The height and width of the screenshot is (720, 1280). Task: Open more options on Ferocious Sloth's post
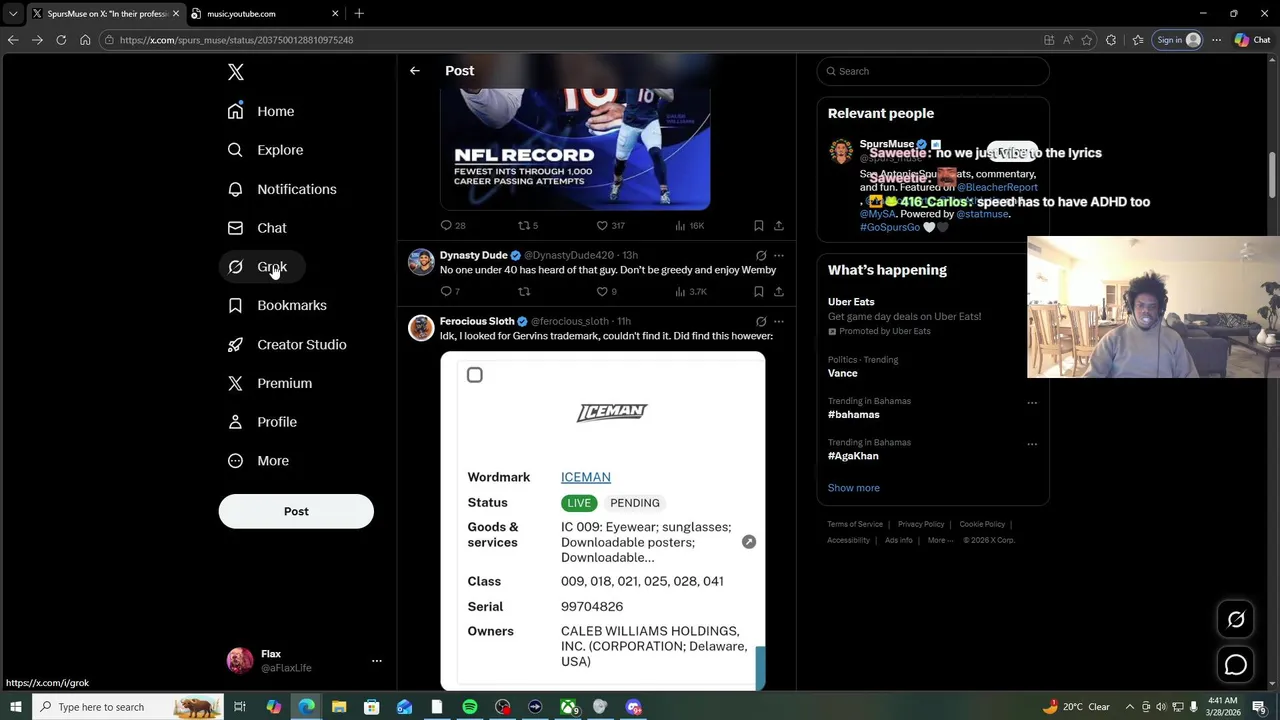coord(779,322)
